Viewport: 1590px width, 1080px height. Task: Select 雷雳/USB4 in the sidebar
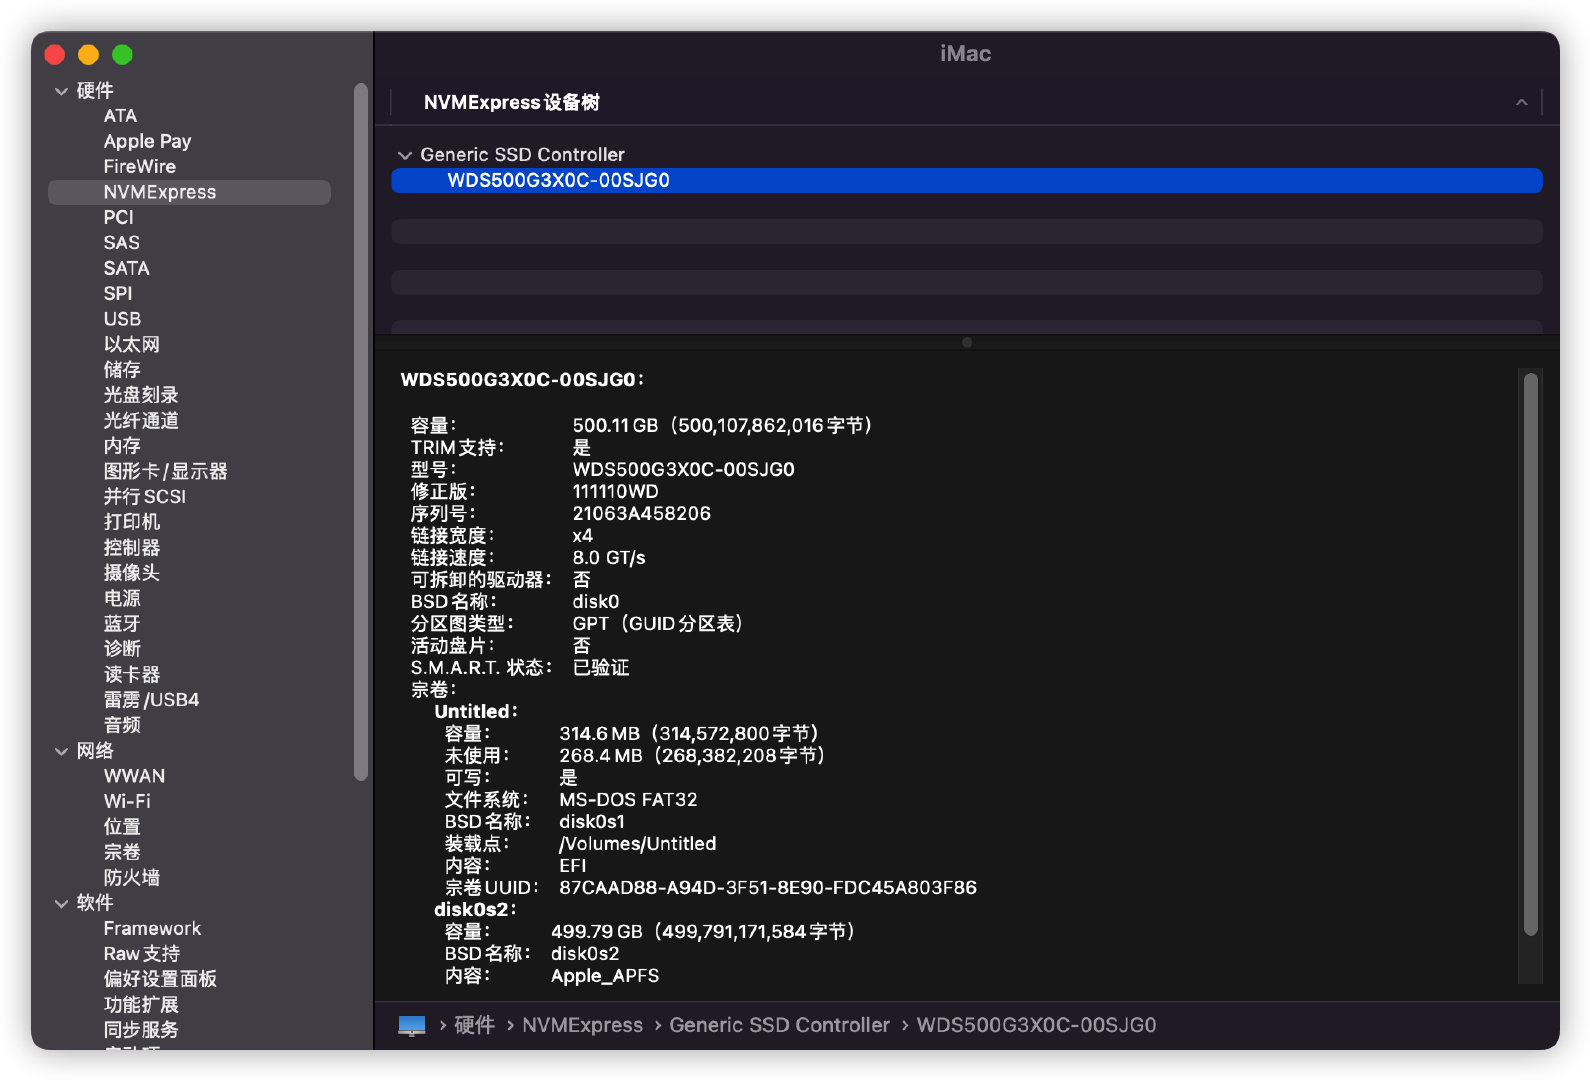[151, 700]
